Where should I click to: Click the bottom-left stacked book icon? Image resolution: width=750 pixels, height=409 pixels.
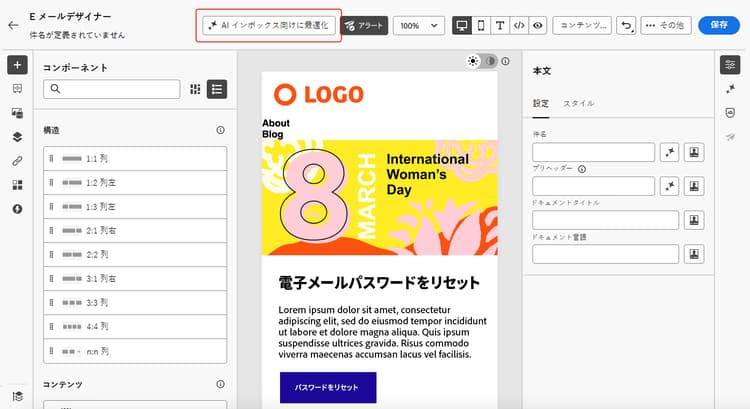pyautogui.click(x=18, y=396)
